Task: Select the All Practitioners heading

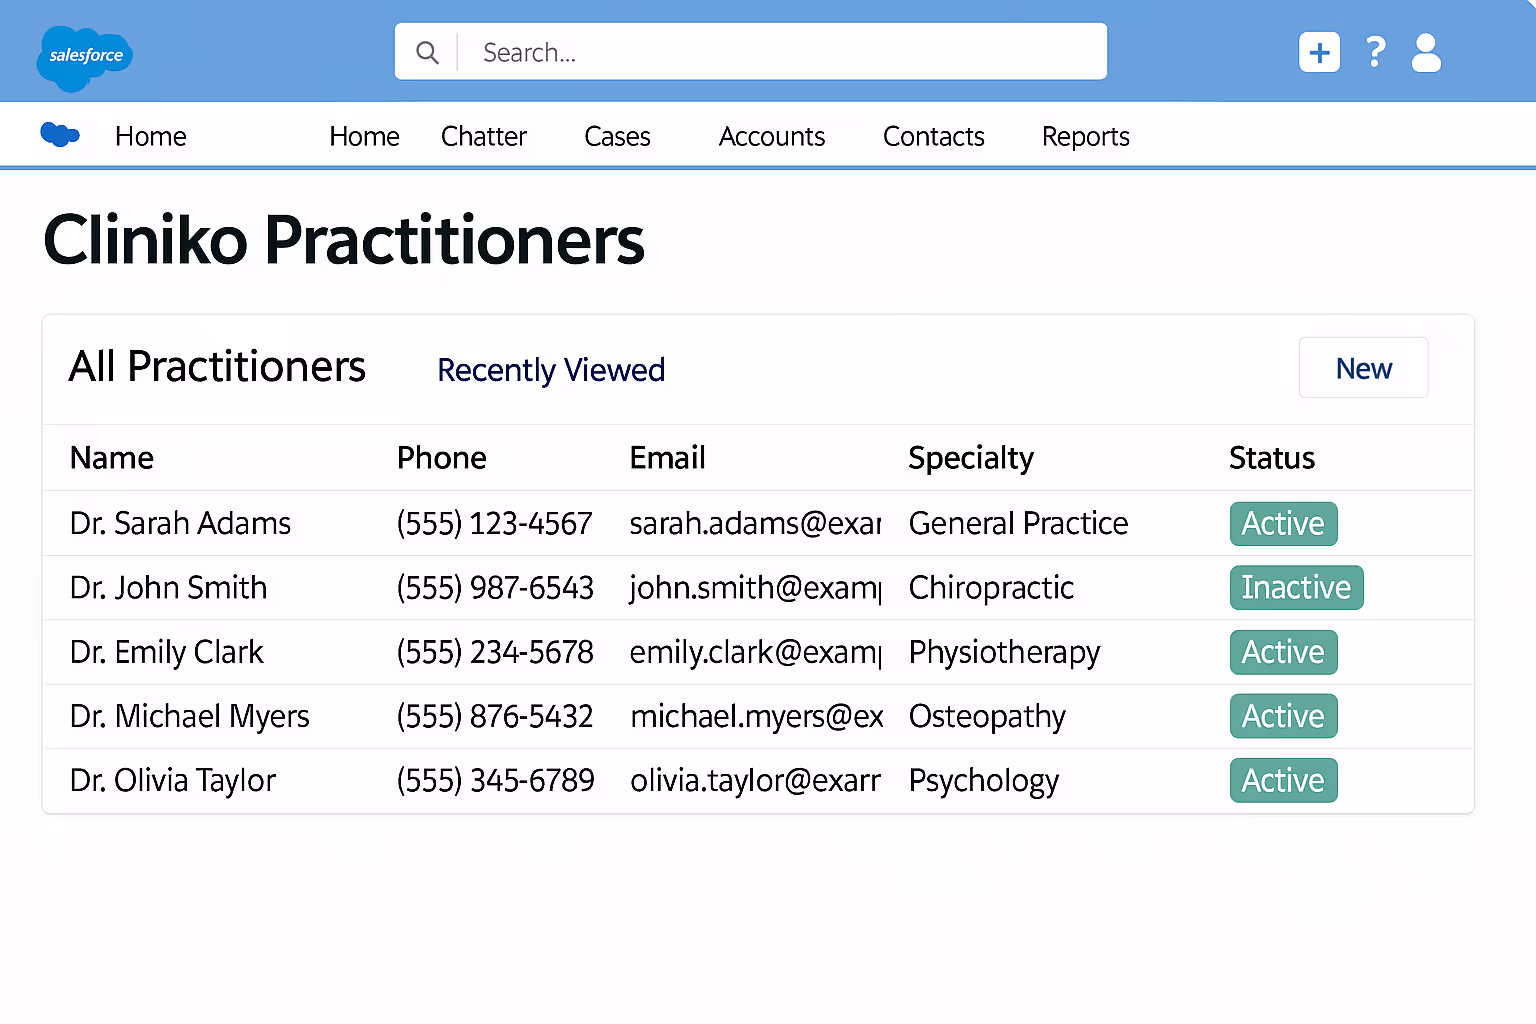Action: (217, 366)
